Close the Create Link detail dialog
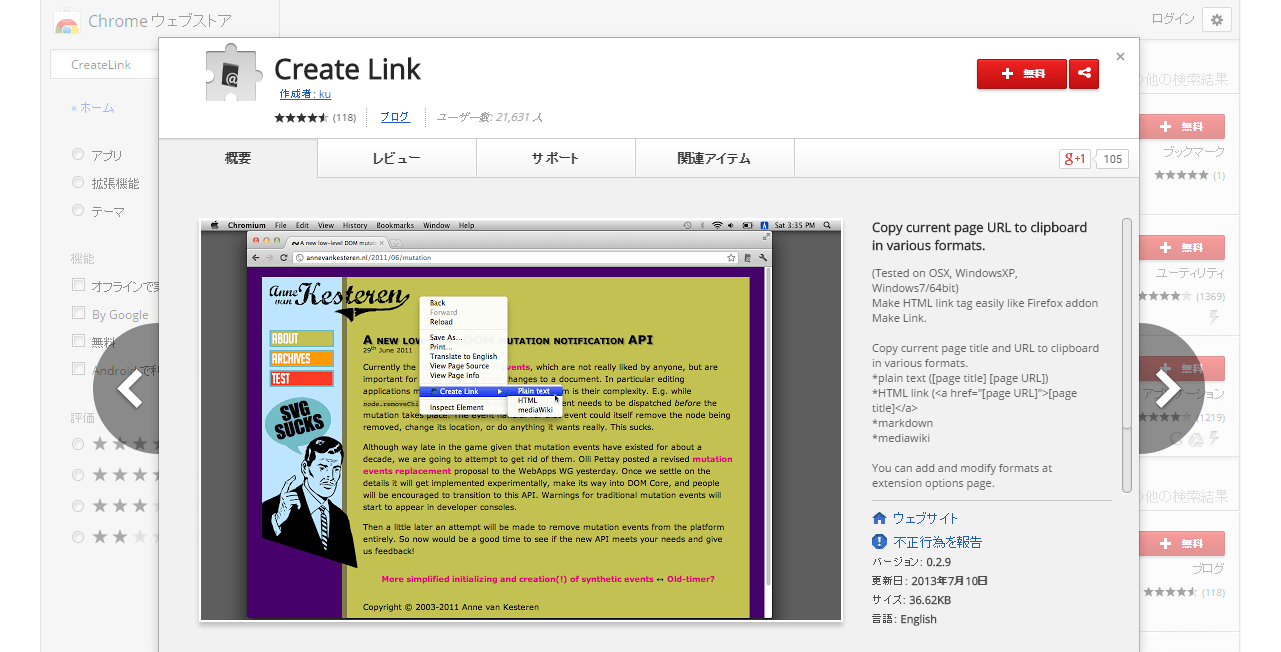Image resolution: width=1281 pixels, height=652 pixels. (x=1120, y=57)
